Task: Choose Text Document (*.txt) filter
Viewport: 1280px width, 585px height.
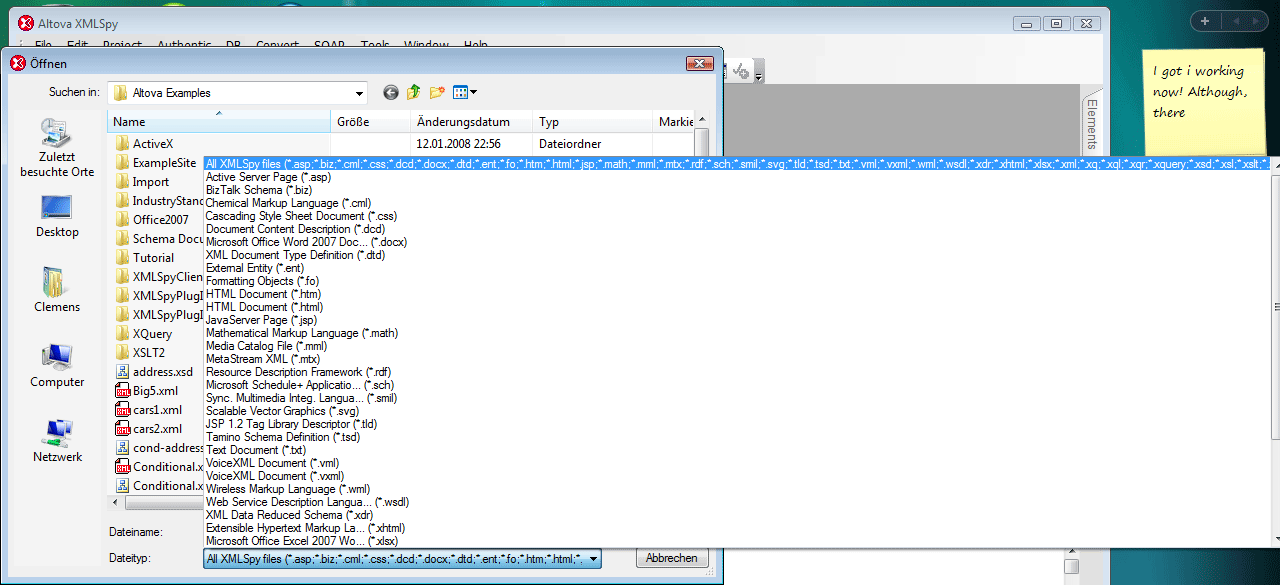Action: tap(255, 450)
